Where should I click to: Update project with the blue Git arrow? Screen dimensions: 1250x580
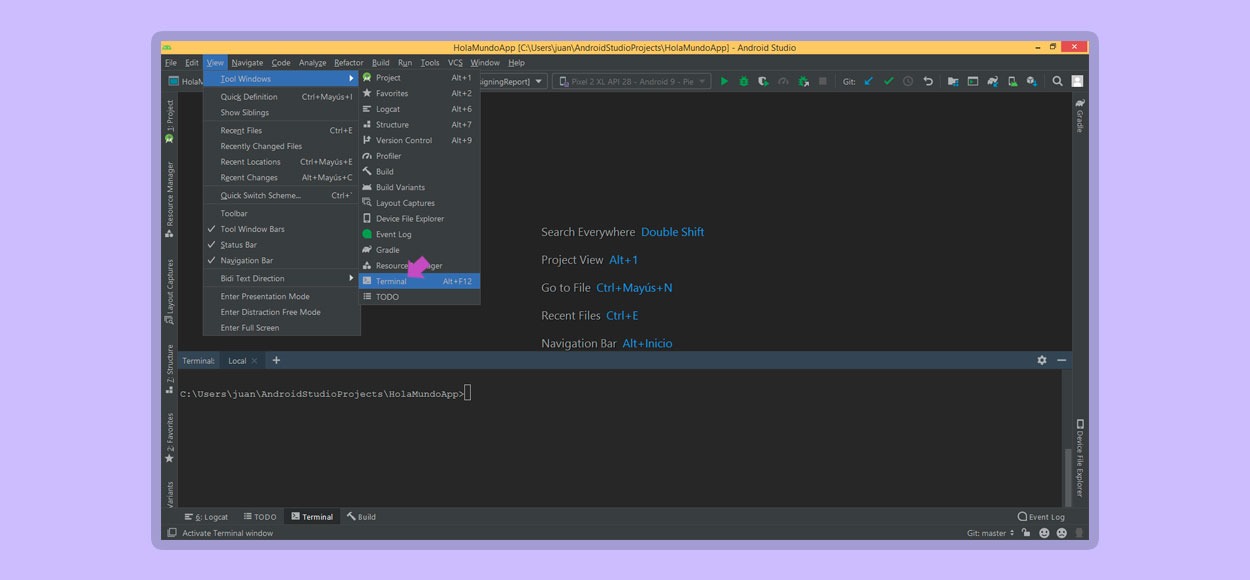(868, 81)
